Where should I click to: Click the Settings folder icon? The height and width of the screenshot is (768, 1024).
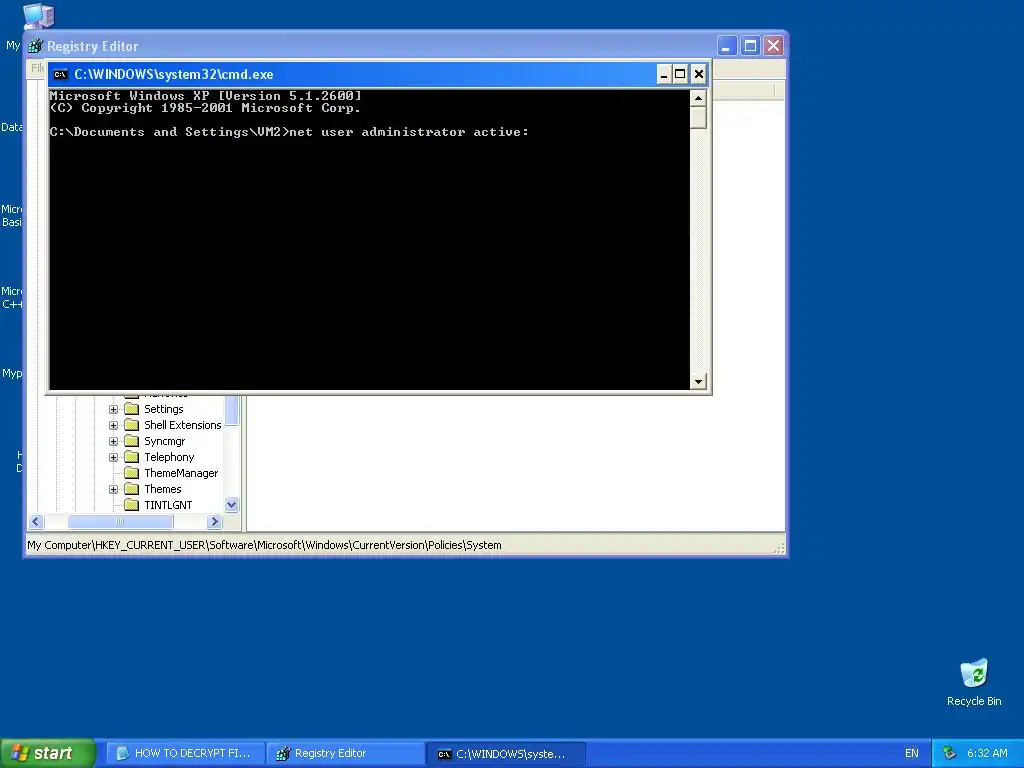[132, 409]
